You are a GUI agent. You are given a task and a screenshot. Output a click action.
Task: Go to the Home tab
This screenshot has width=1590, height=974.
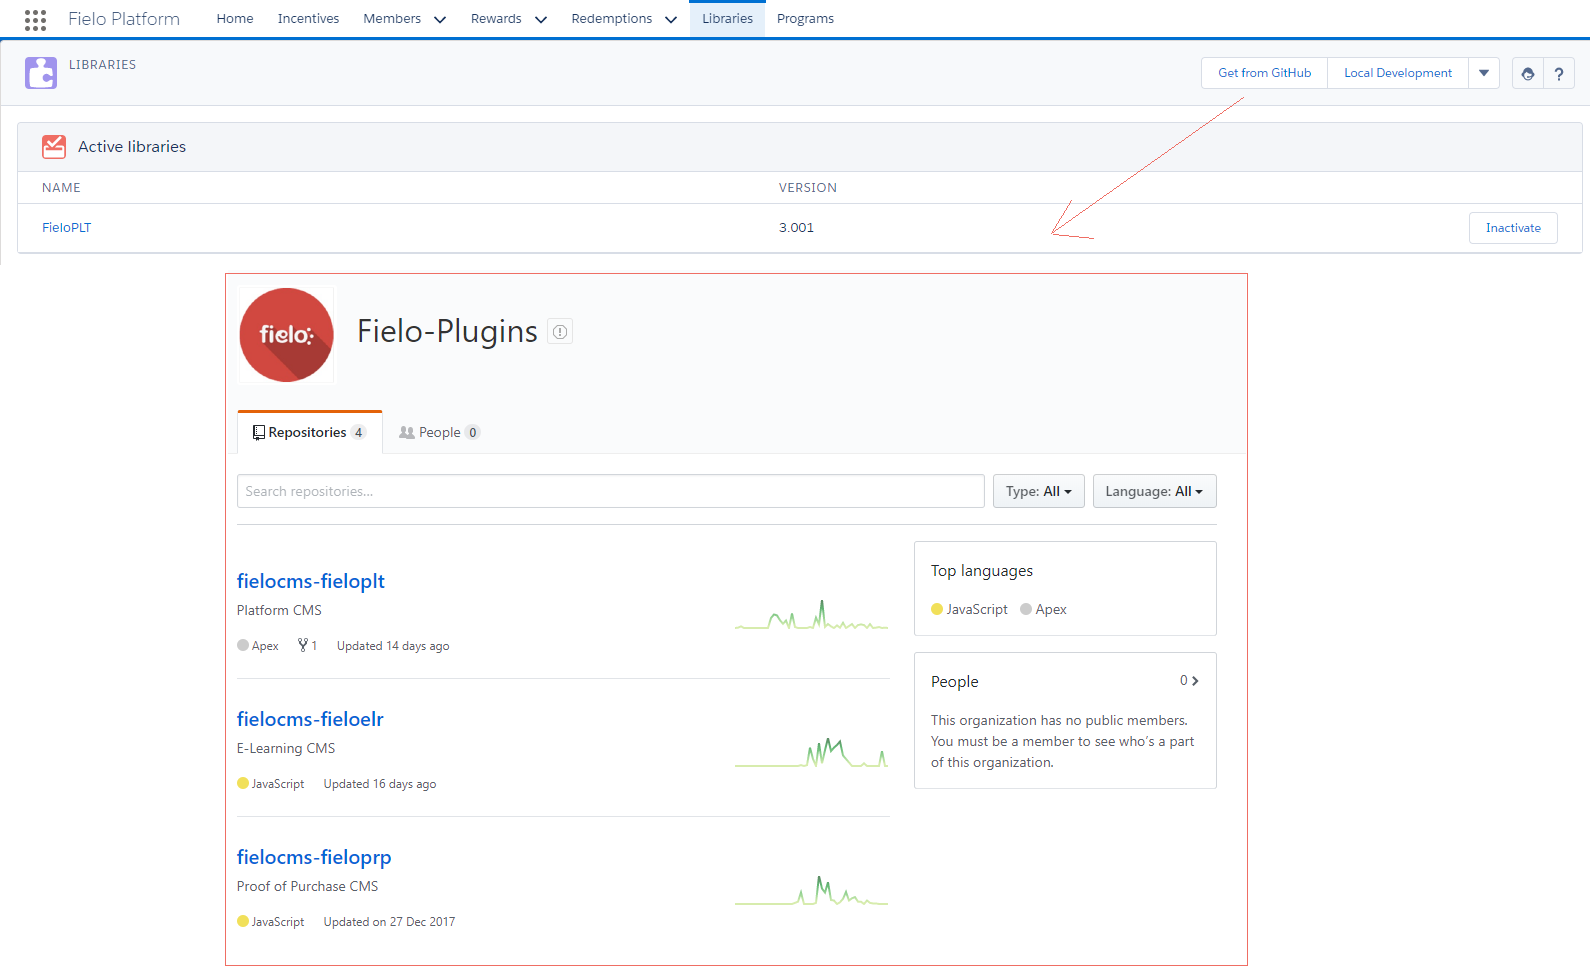click(x=235, y=19)
